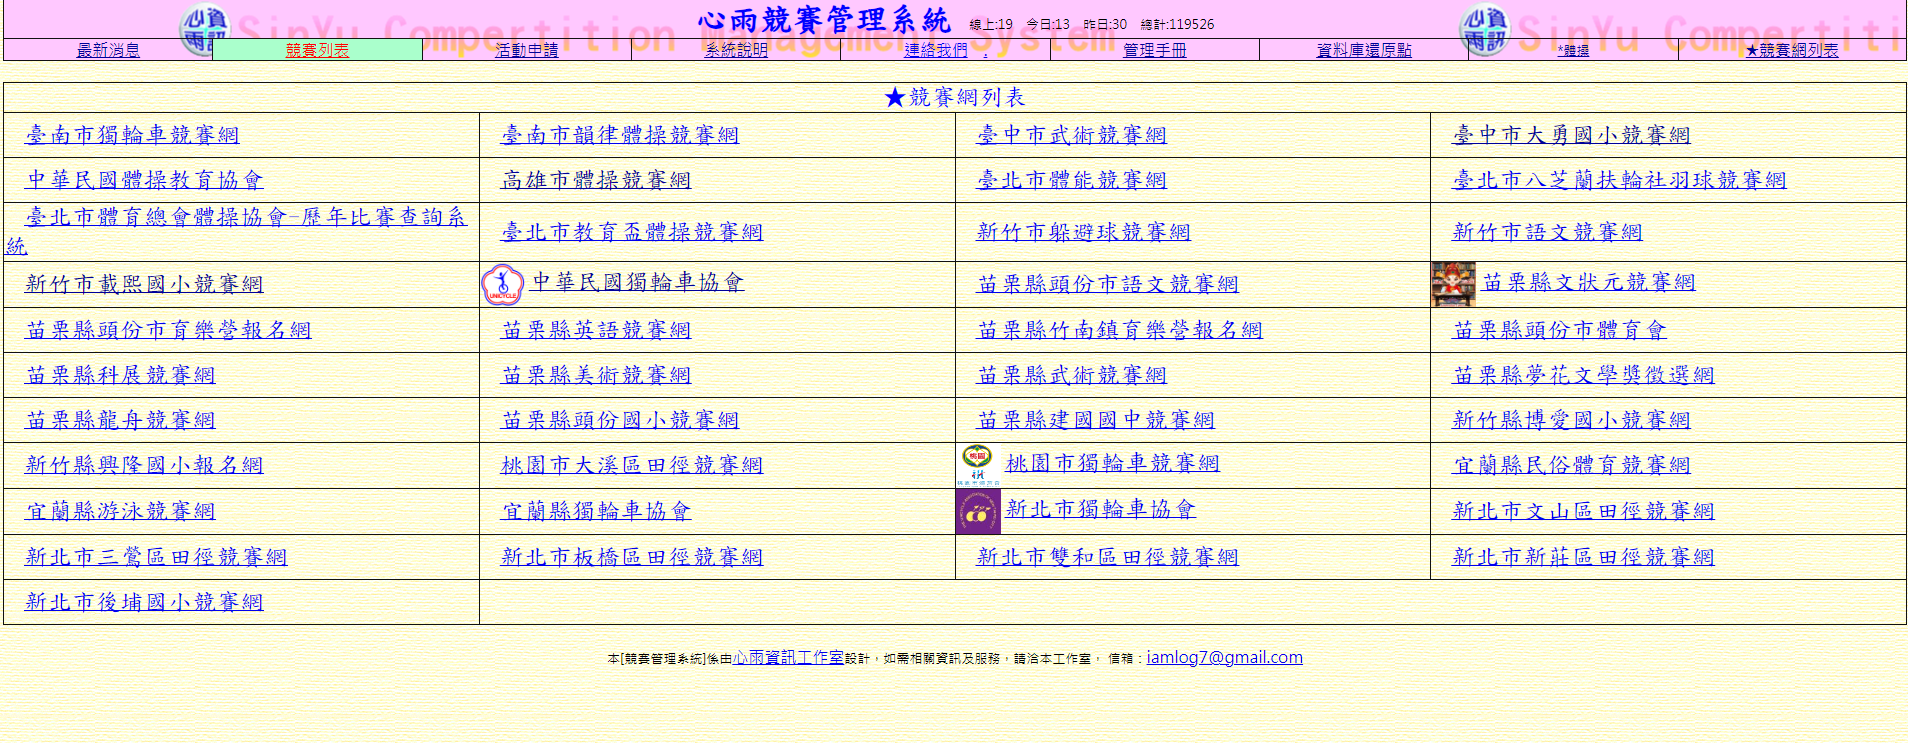Click the iamlog7@gmail.com email link
The image size is (1908, 743).
click(x=1224, y=657)
